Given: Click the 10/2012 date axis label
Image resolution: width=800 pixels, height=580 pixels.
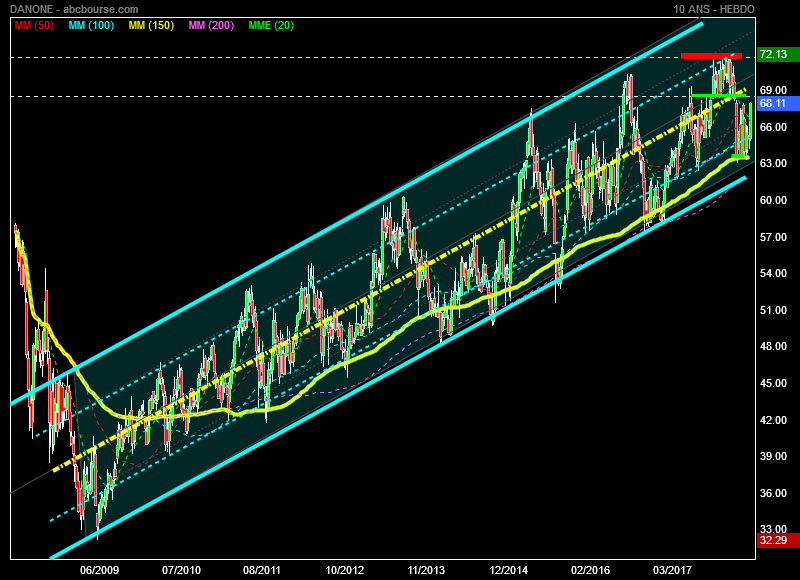Looking at the screenshot, I should tap(345, 570).
